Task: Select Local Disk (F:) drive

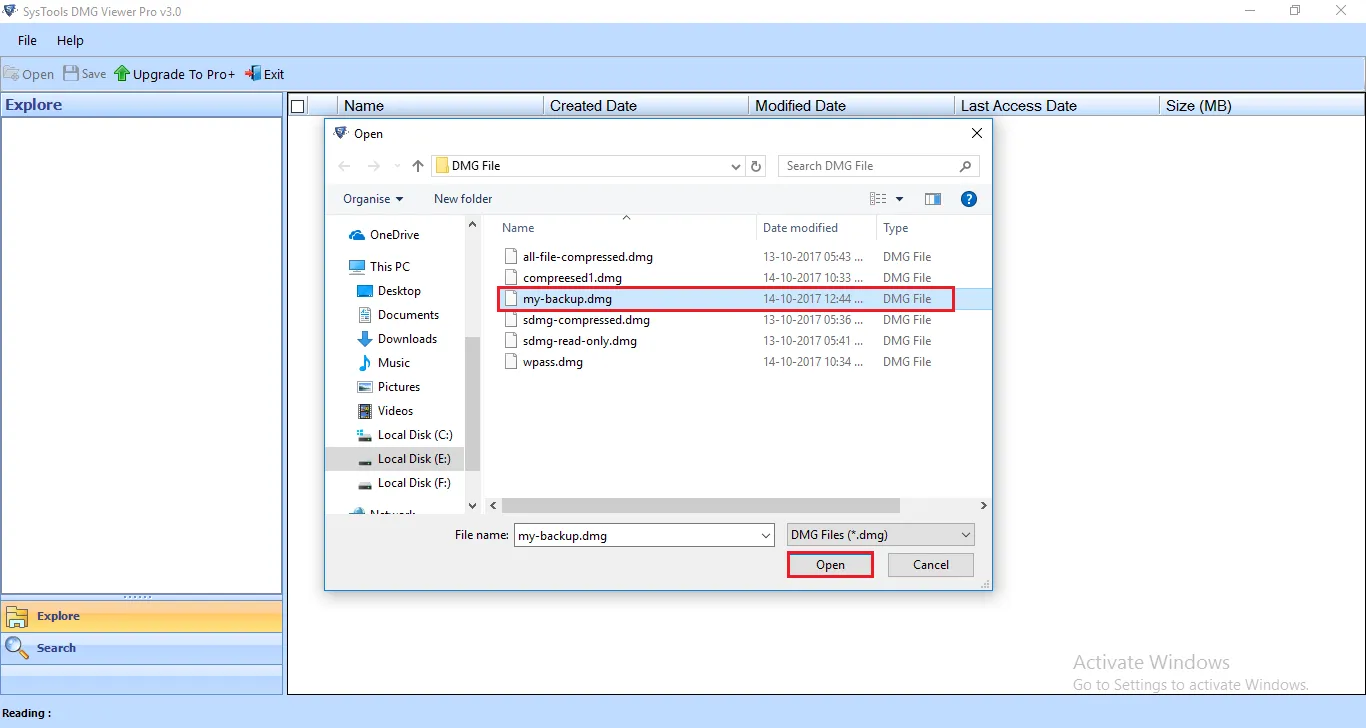Action: coord(405,483)
